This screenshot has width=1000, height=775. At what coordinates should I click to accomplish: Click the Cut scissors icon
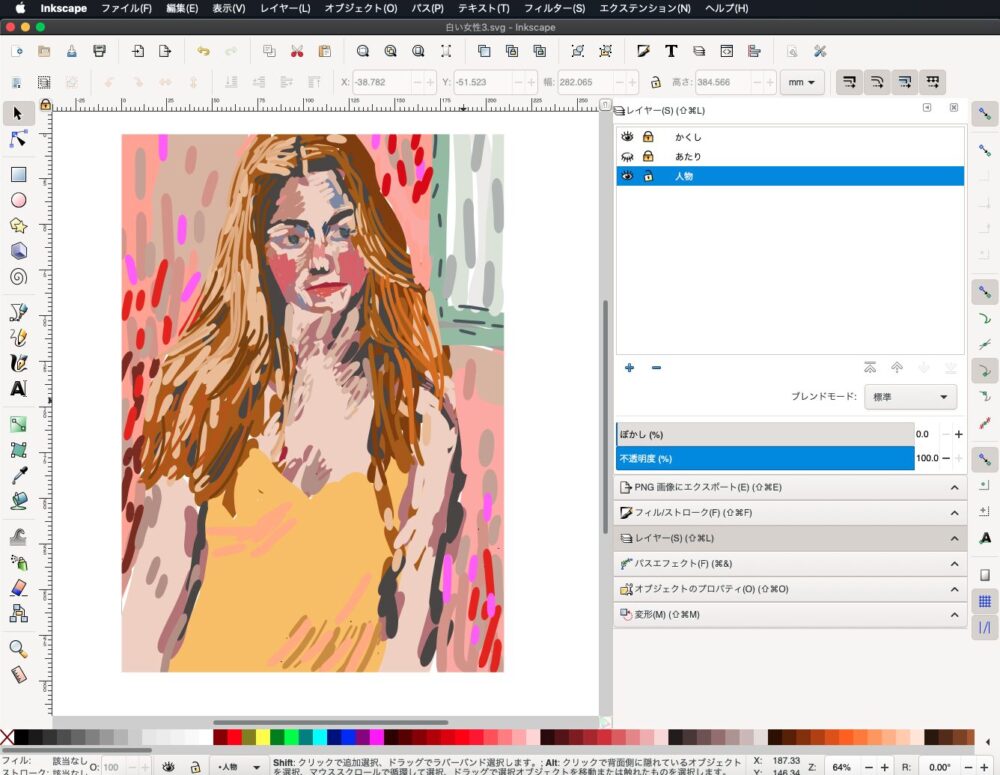click(297, 51)
